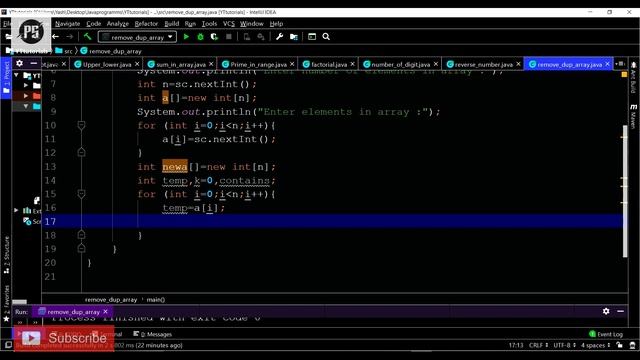This screenshot has height=360, width=640.
Task: Open Project Structure folder icon in the toolbar
Action: pos(293,37)
